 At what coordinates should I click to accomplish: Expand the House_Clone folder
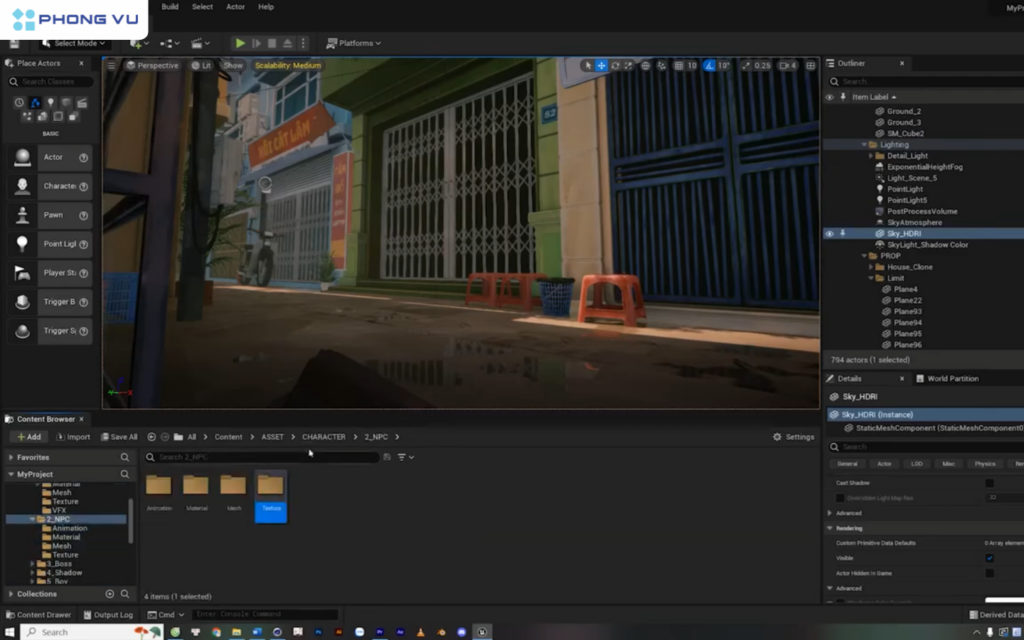click(871, 267)
